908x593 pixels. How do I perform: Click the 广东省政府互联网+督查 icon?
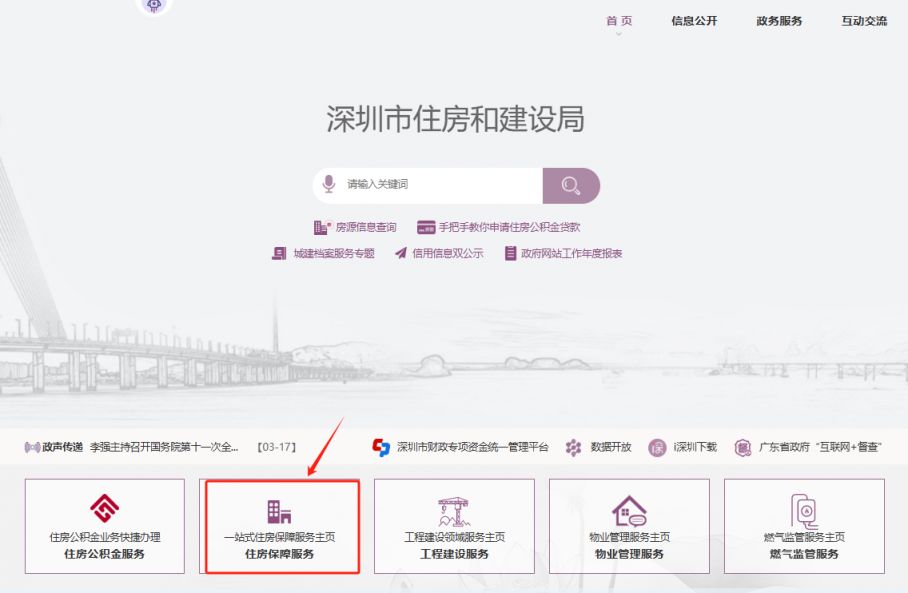(x=740, y=447)
